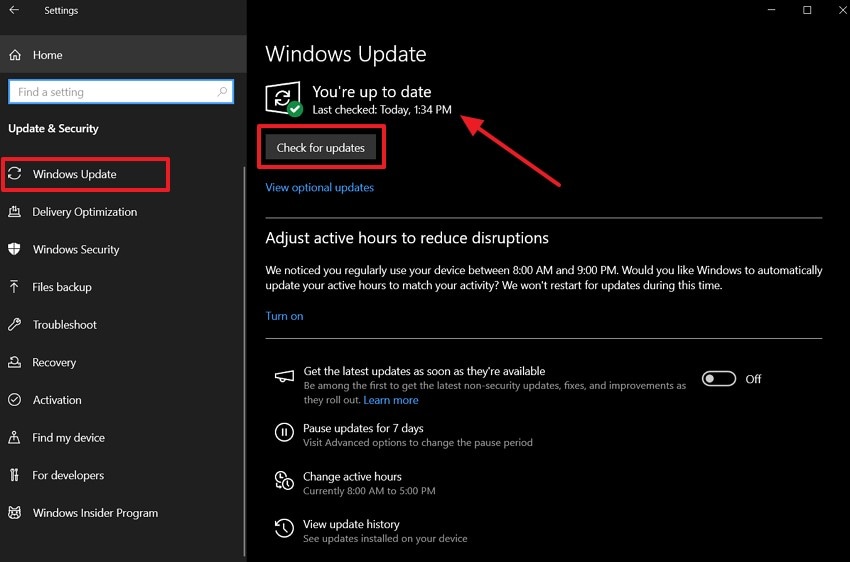Minimize the Settings window
Viewport: 850px width, 562px height.
[x=771, y=10]
